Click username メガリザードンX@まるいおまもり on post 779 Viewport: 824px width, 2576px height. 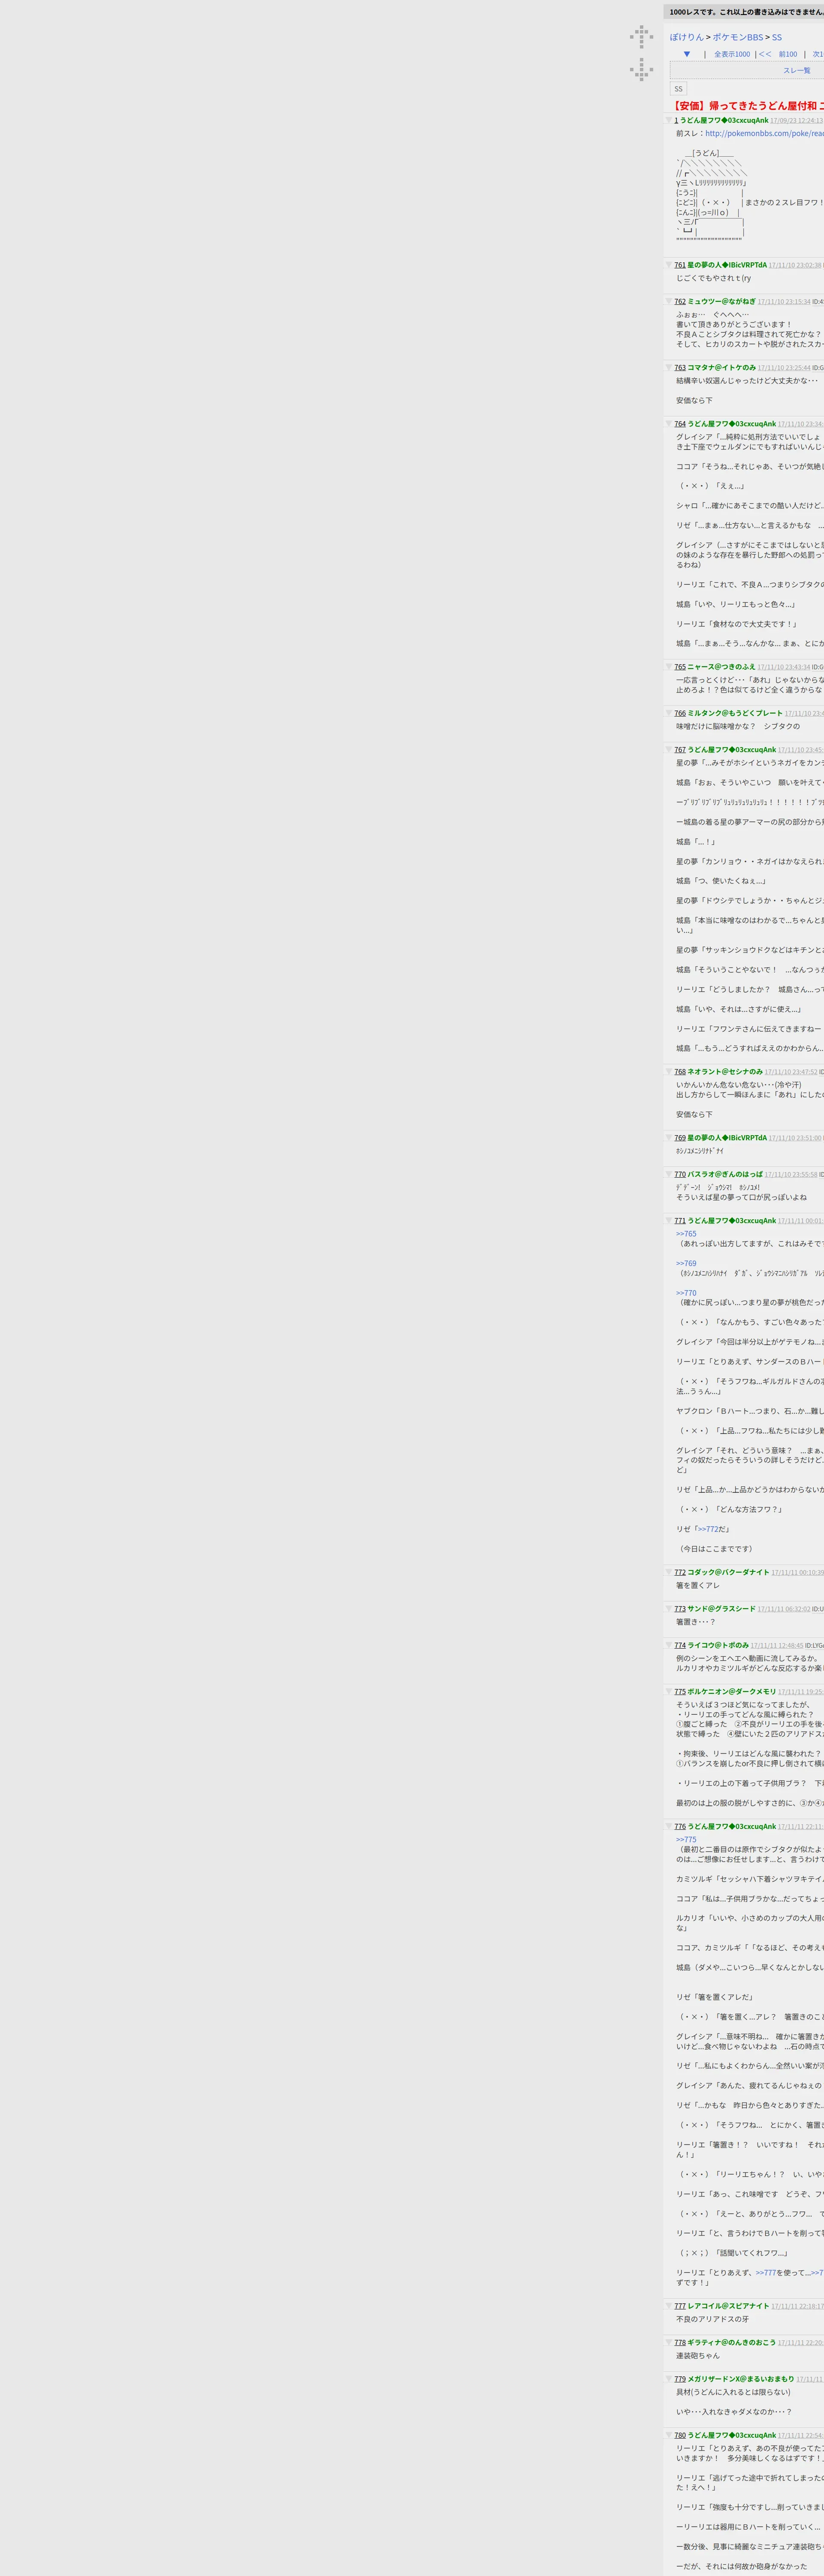click(741, 2379)
